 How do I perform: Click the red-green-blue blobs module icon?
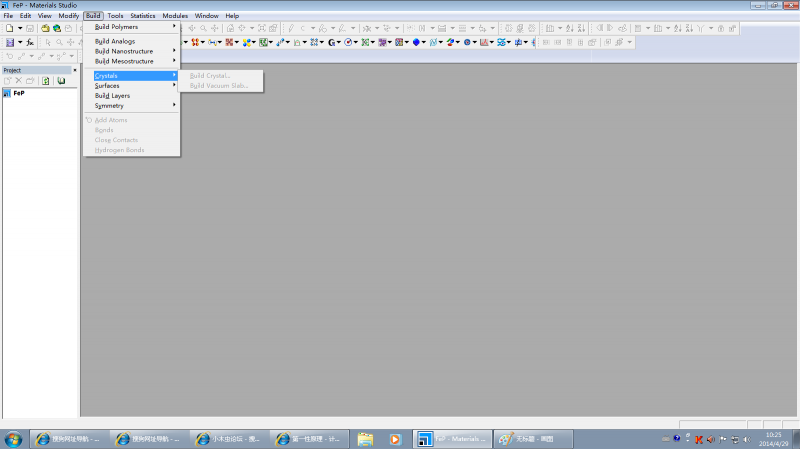click(450, 42)
